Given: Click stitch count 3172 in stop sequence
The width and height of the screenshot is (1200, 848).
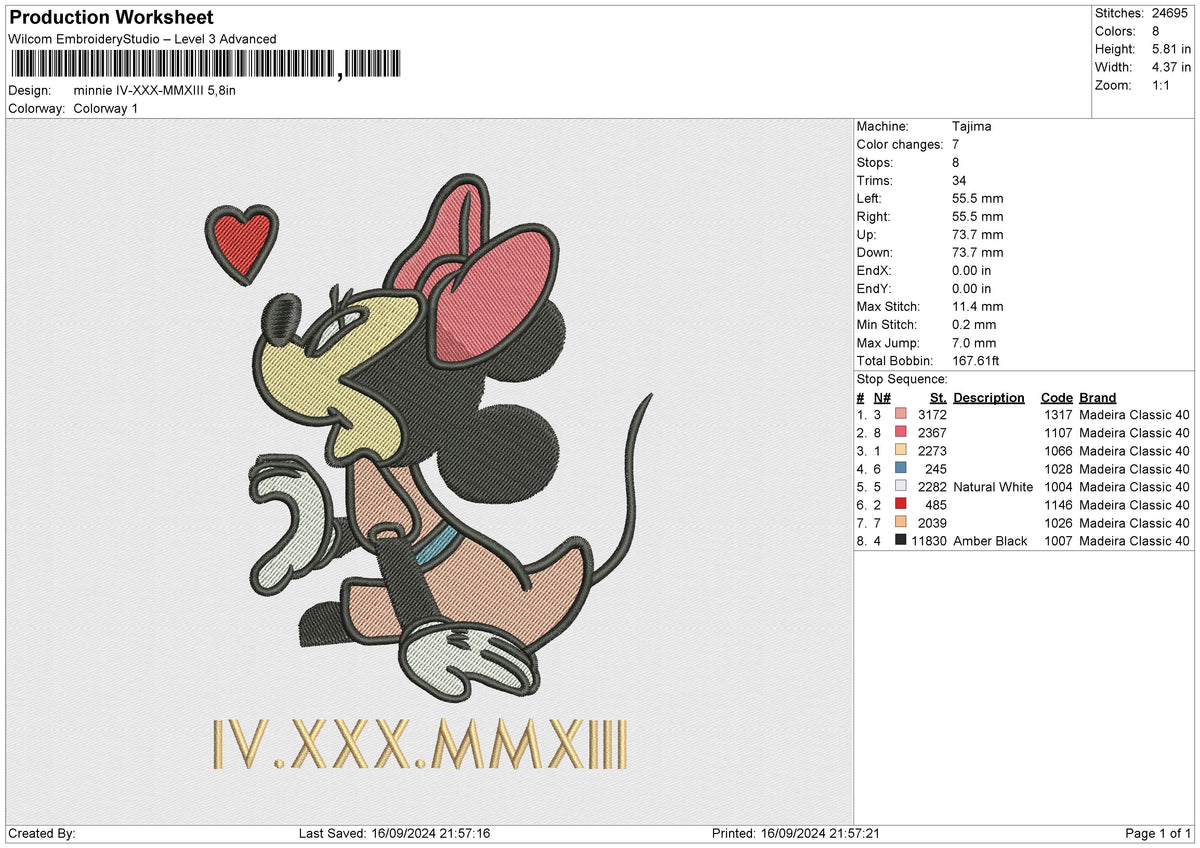Looking at the screenshot, I should [x=931, y=415].
